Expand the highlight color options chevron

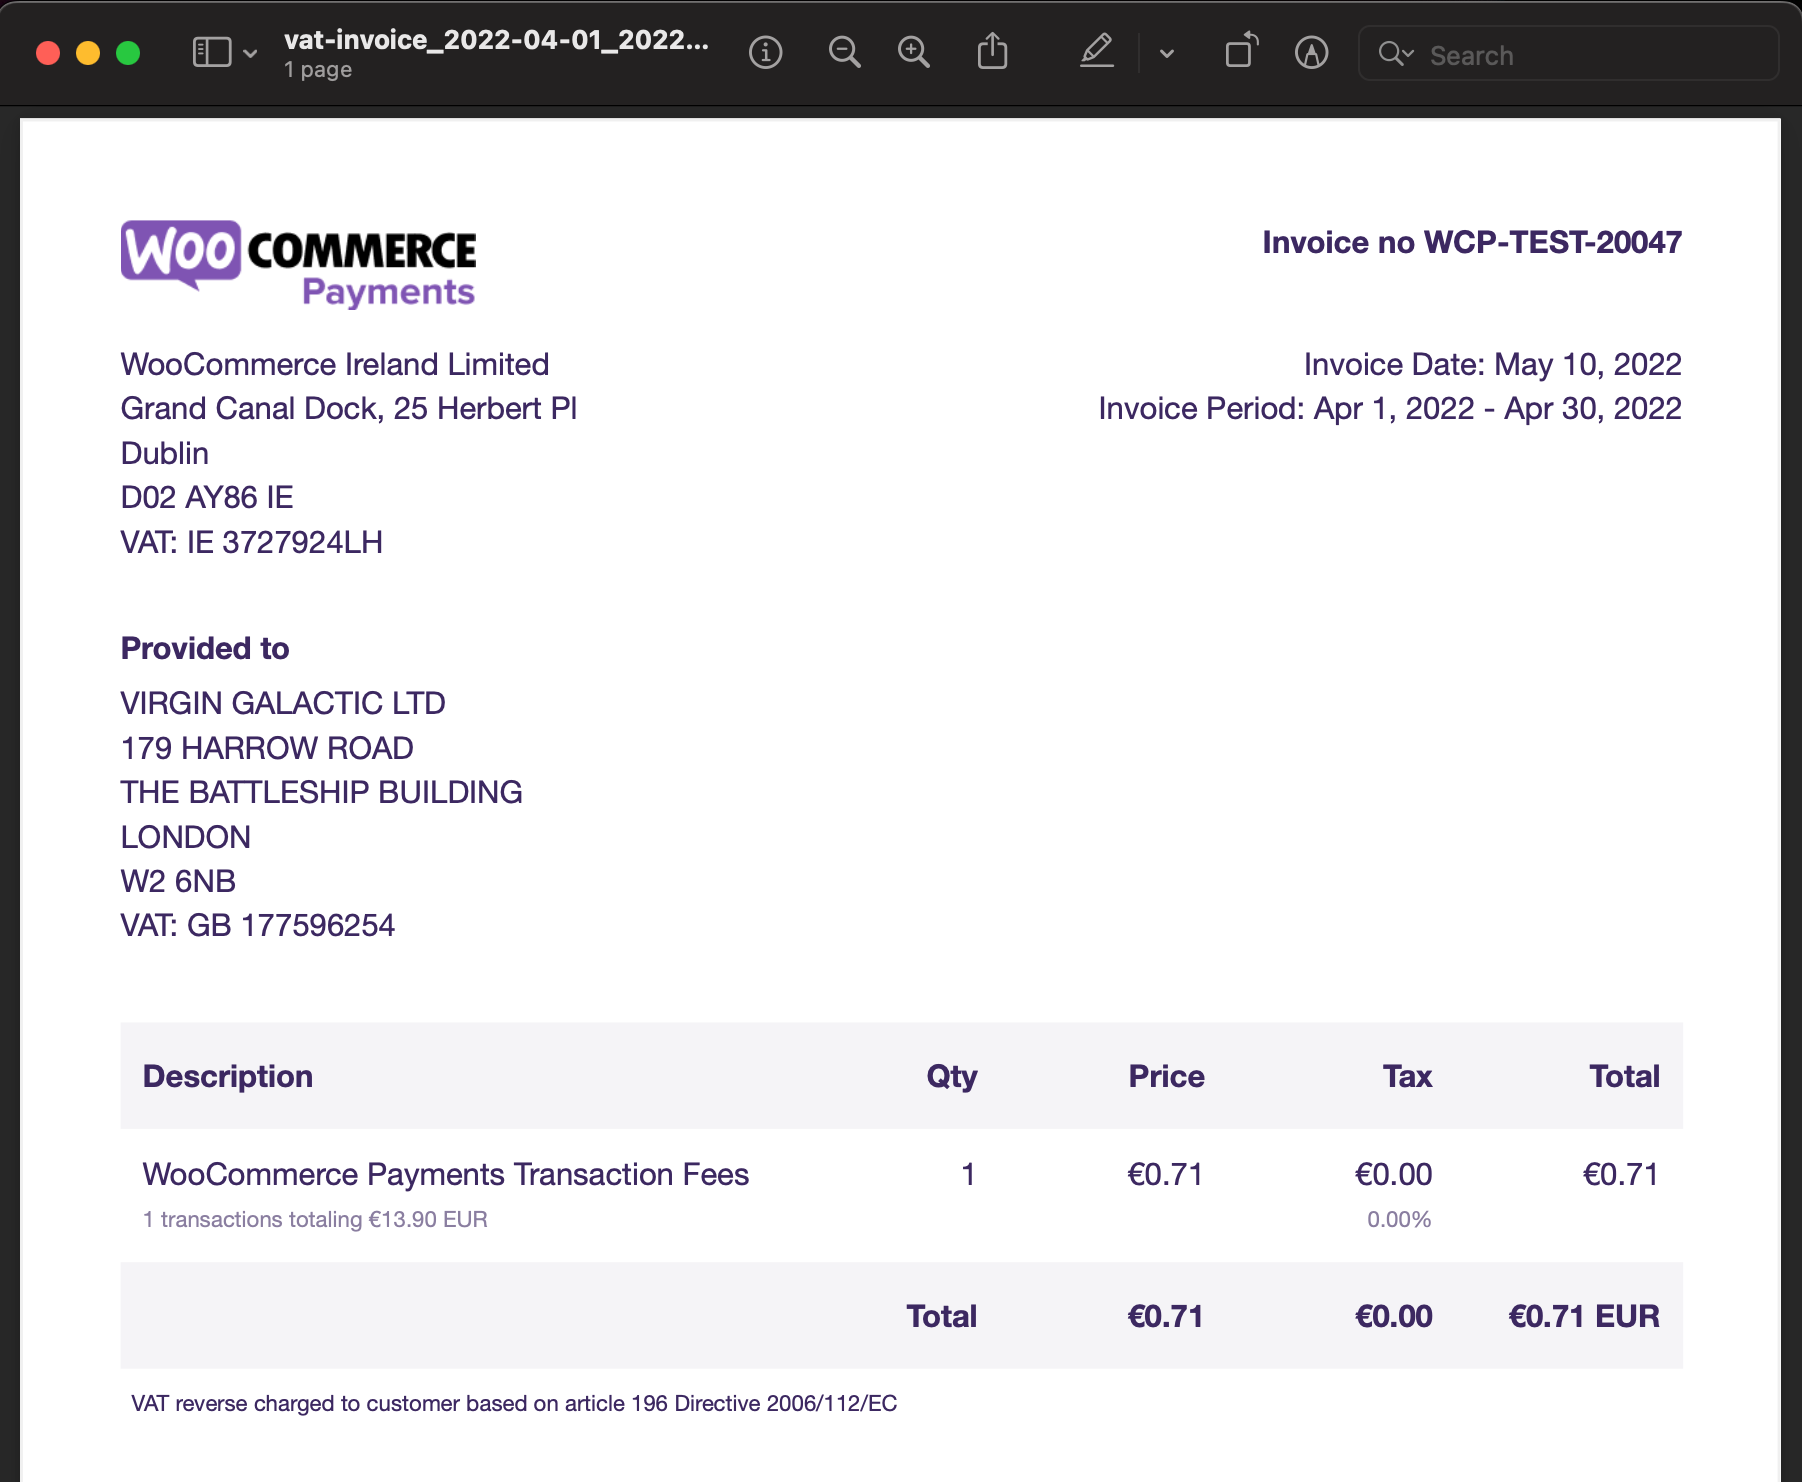click(1166, 53)
